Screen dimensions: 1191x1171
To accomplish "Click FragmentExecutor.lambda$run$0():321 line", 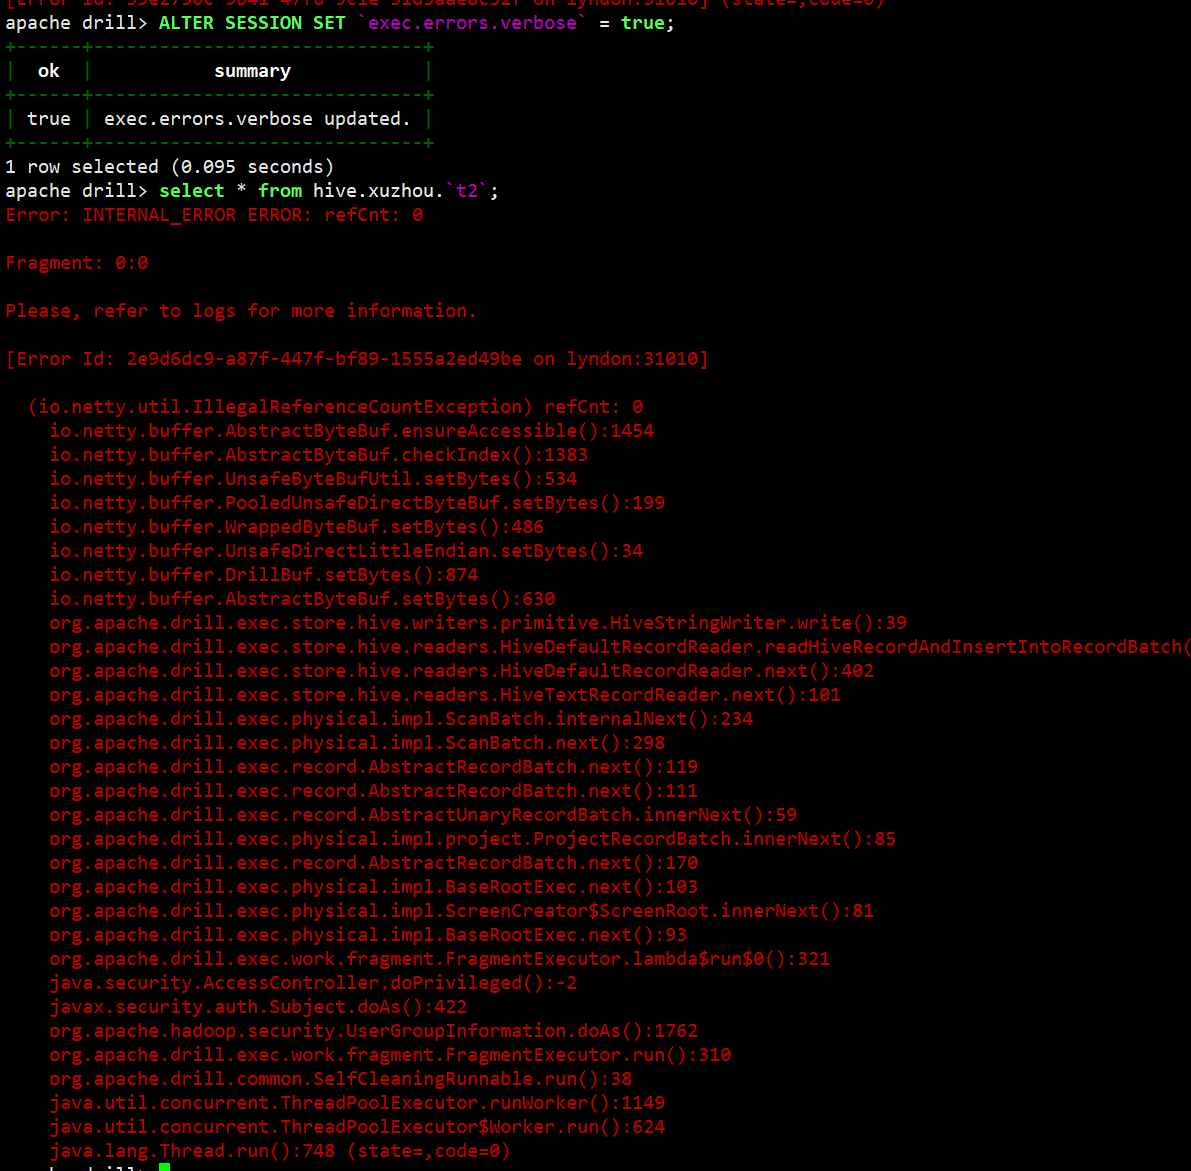I will click(x=440, y=959).
